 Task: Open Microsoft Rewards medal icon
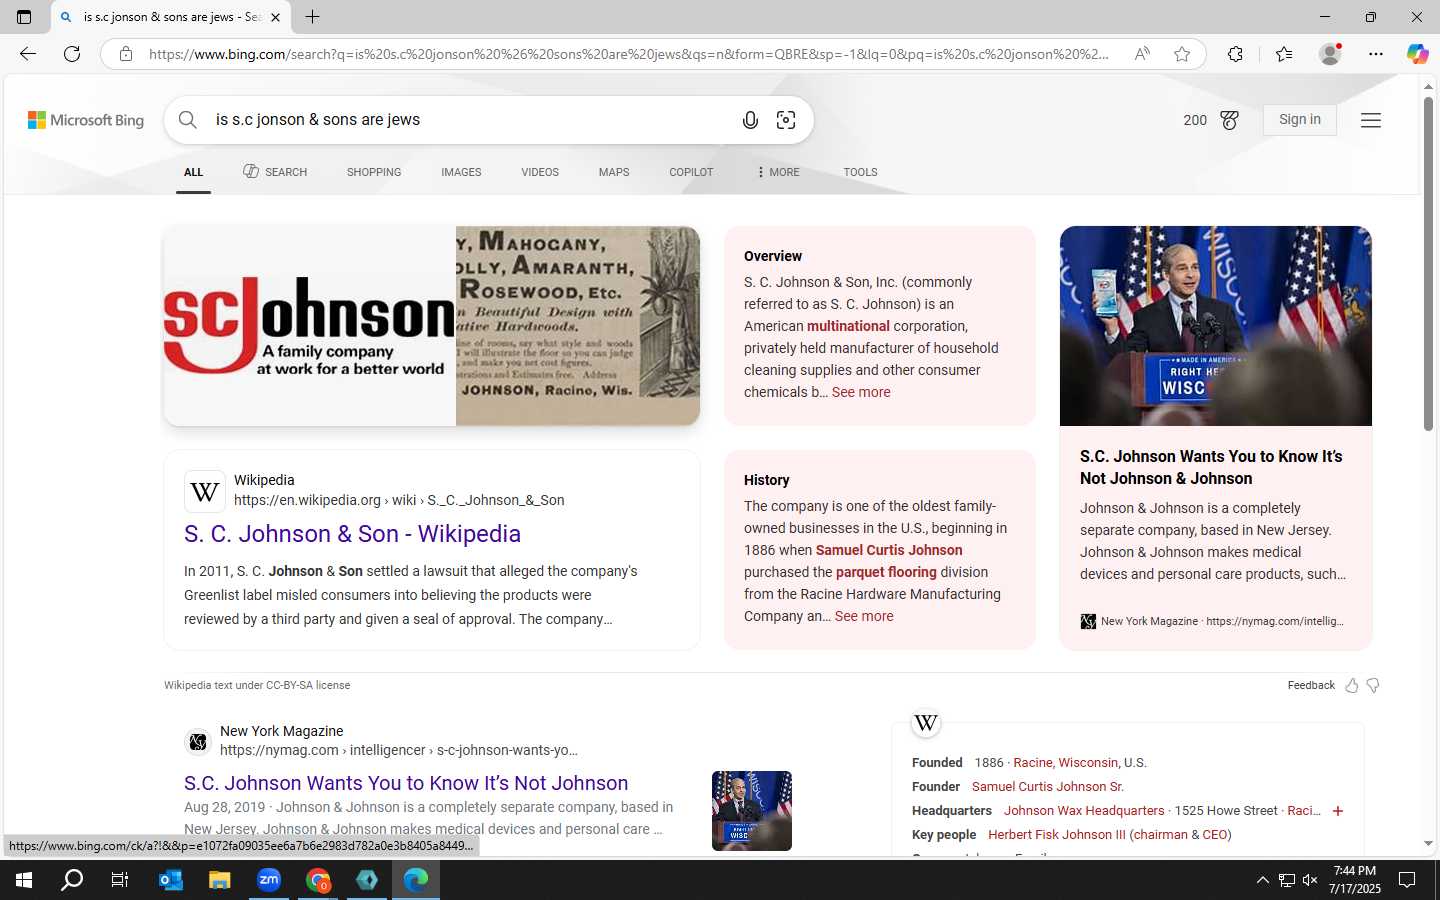[x=1230, y=120]
